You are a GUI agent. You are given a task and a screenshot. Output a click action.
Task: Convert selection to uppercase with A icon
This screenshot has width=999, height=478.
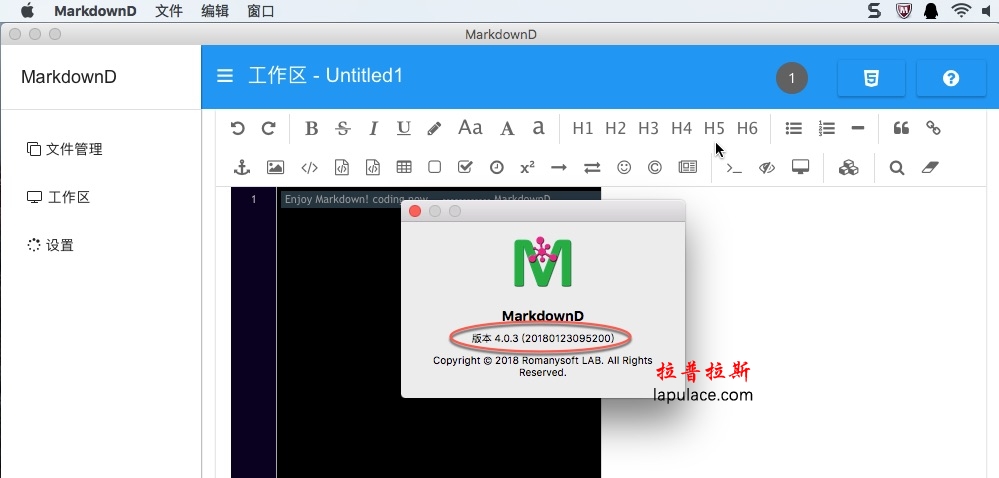[507, 128]
